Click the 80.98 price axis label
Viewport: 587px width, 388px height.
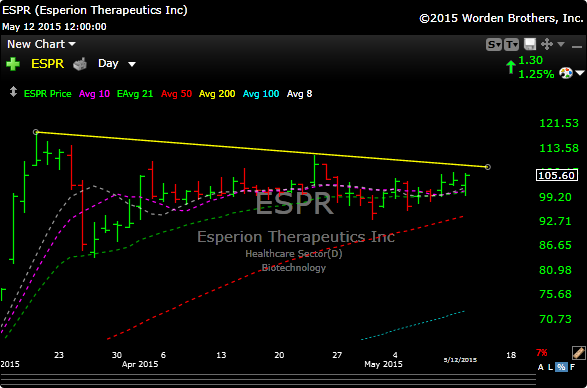556,270
